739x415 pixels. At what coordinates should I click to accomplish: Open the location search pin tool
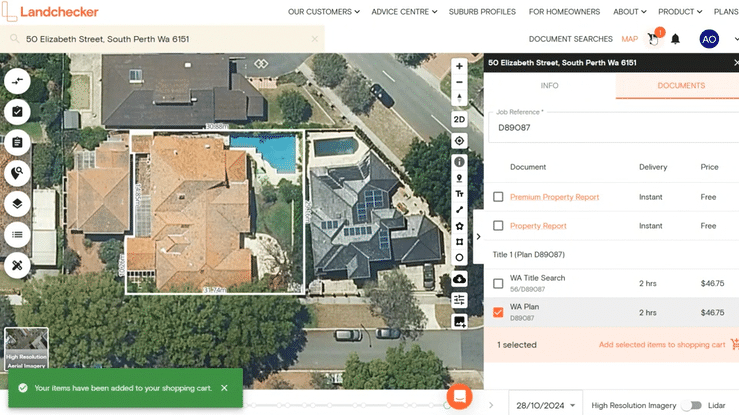(x=17, y=173)
